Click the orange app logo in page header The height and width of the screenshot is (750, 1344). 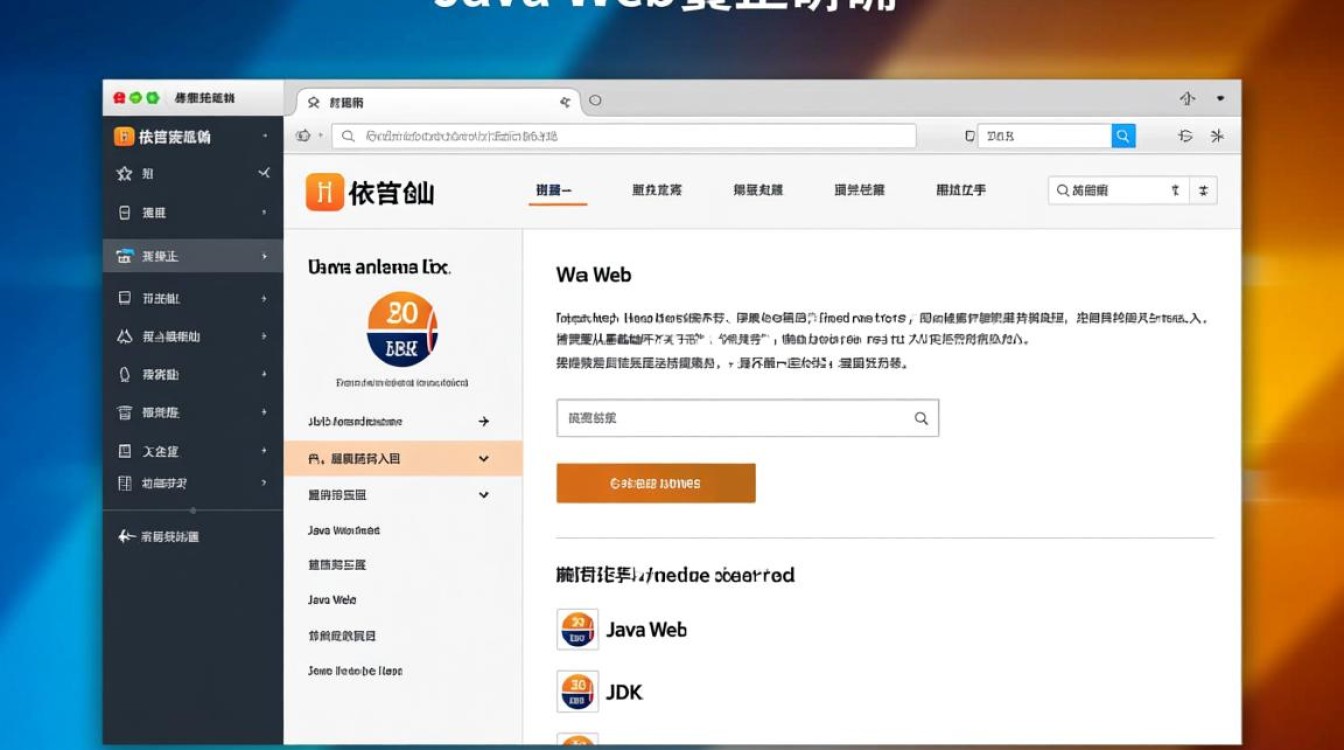click(x=324, y=191)
